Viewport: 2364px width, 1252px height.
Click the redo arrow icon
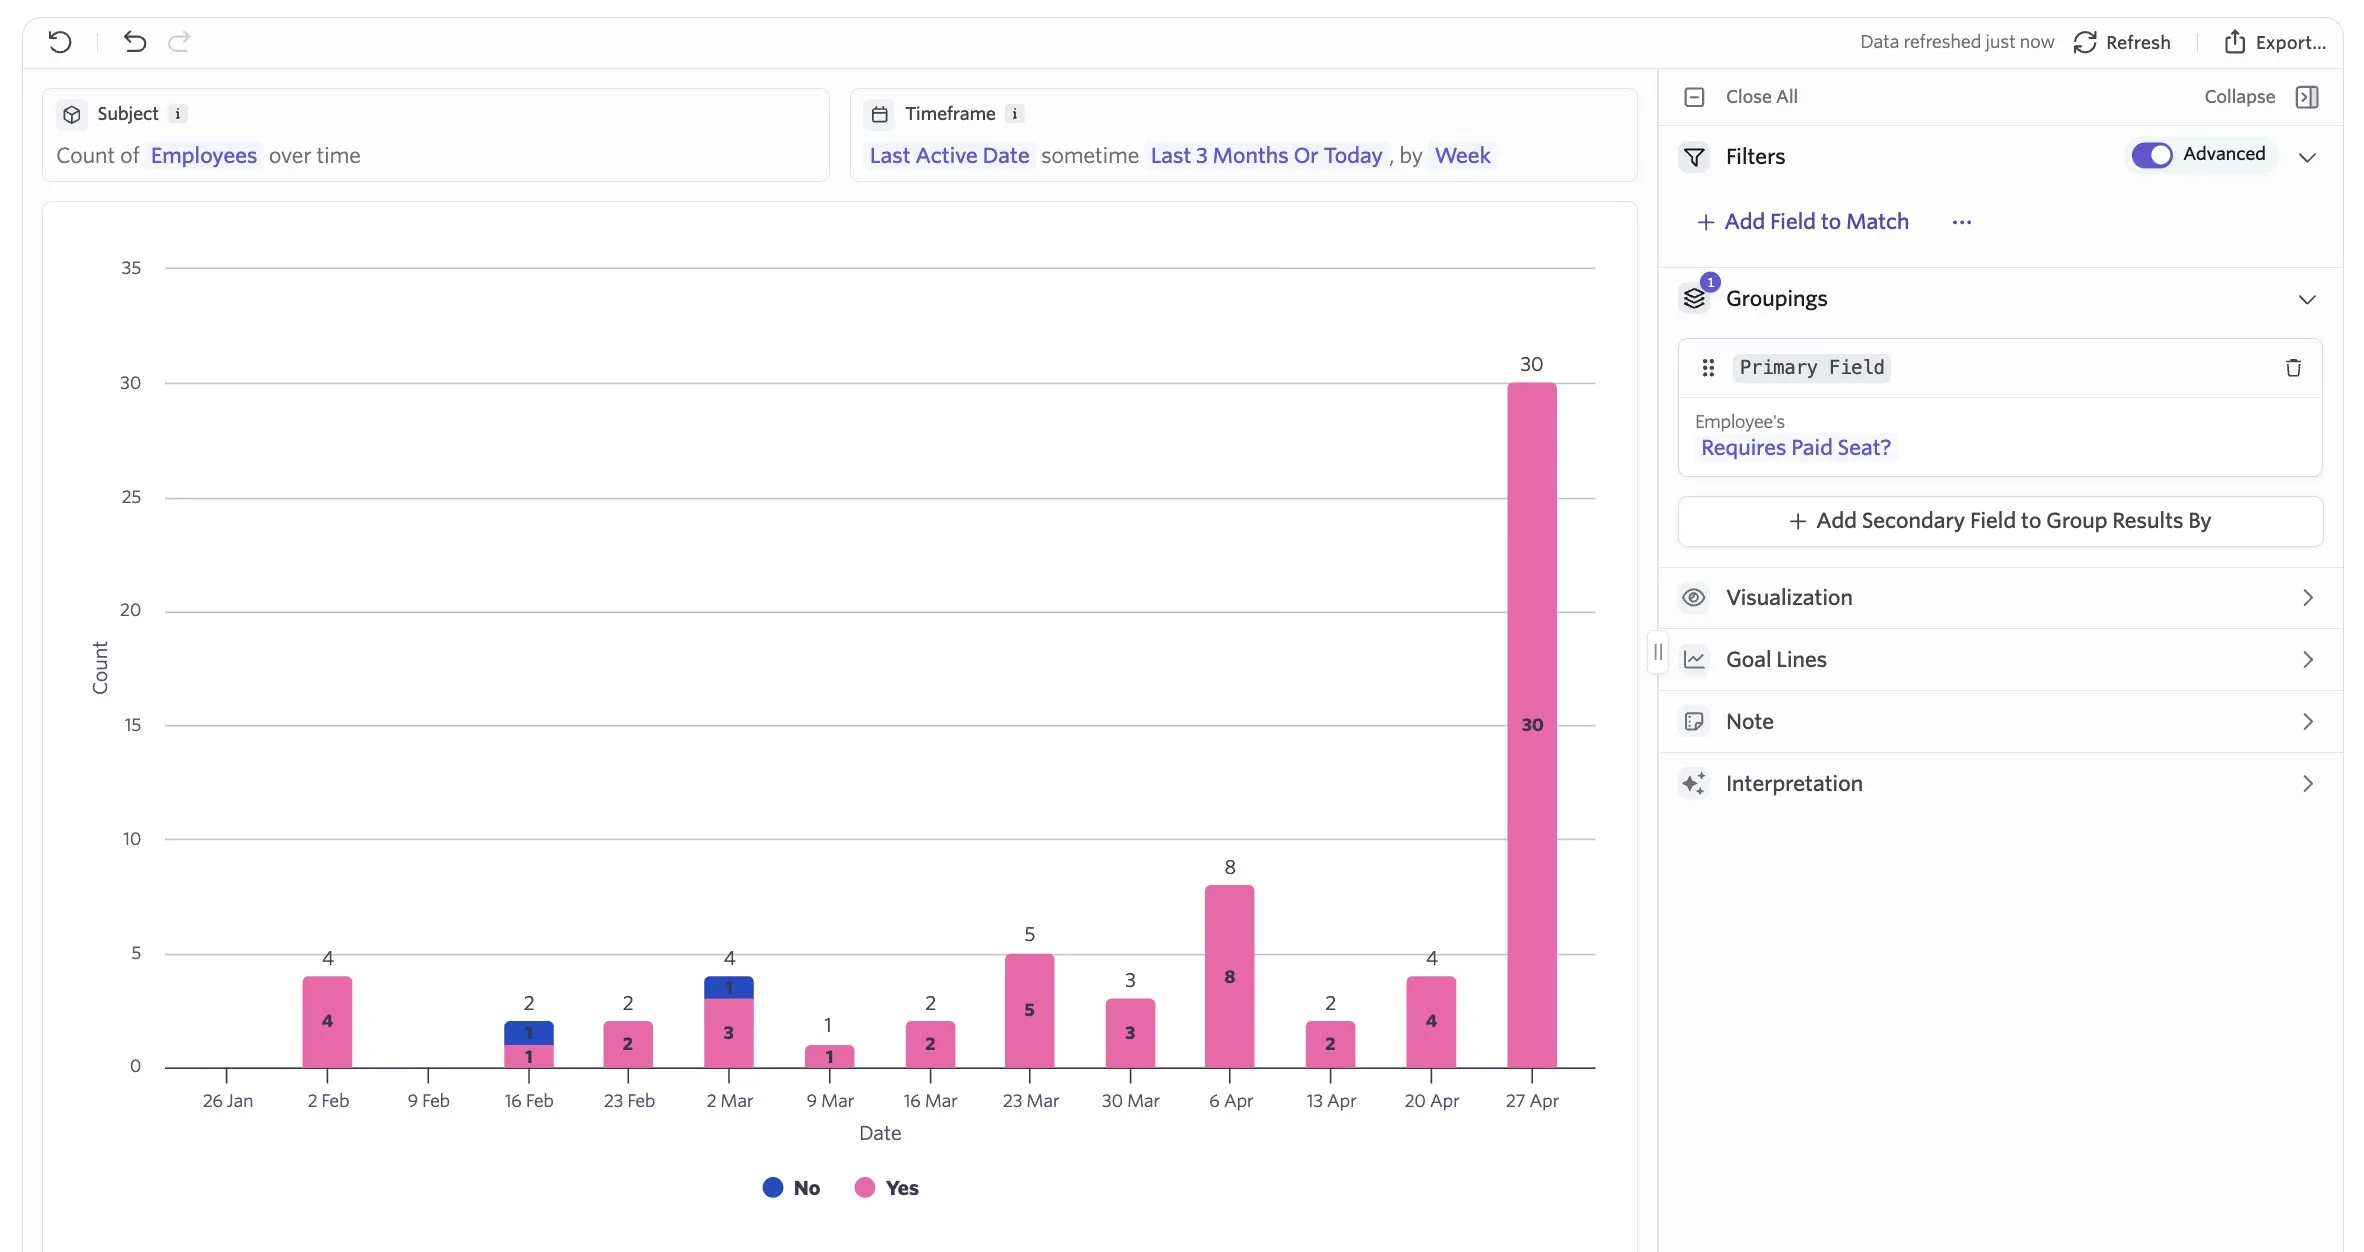point(179,42)
